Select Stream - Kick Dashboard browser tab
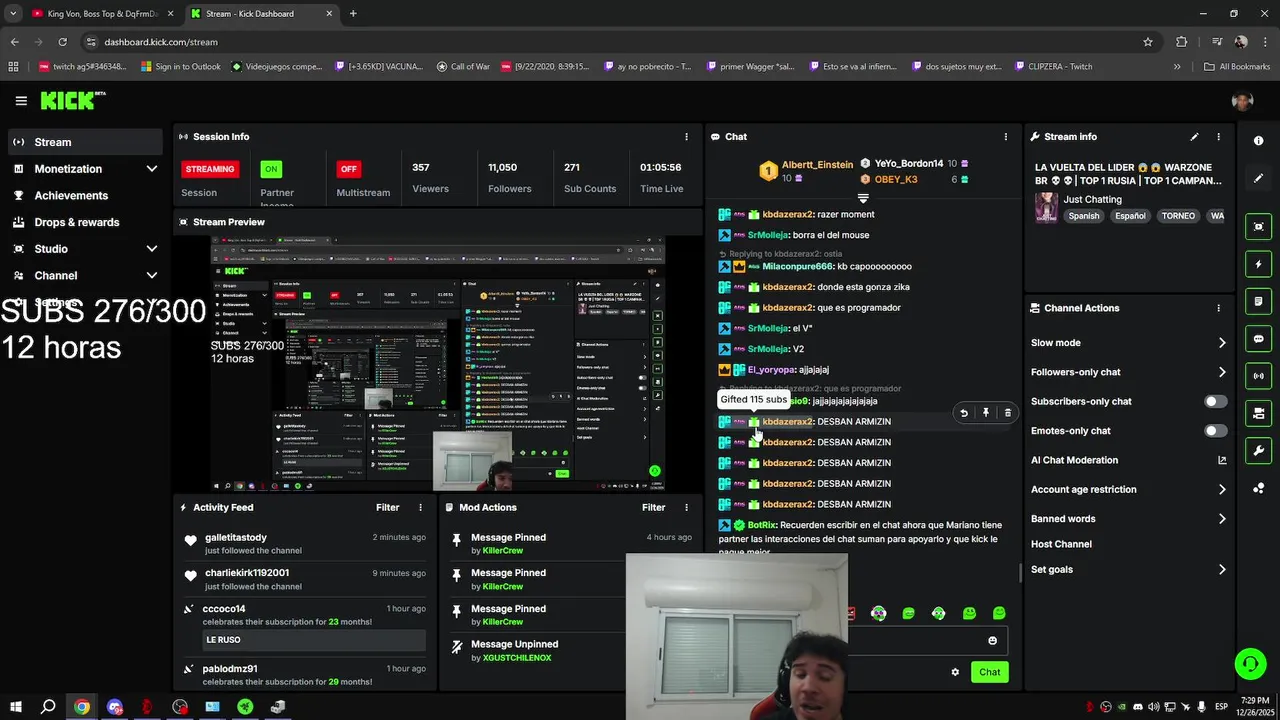Viewport: 1280px width, 720px height. 260,14
